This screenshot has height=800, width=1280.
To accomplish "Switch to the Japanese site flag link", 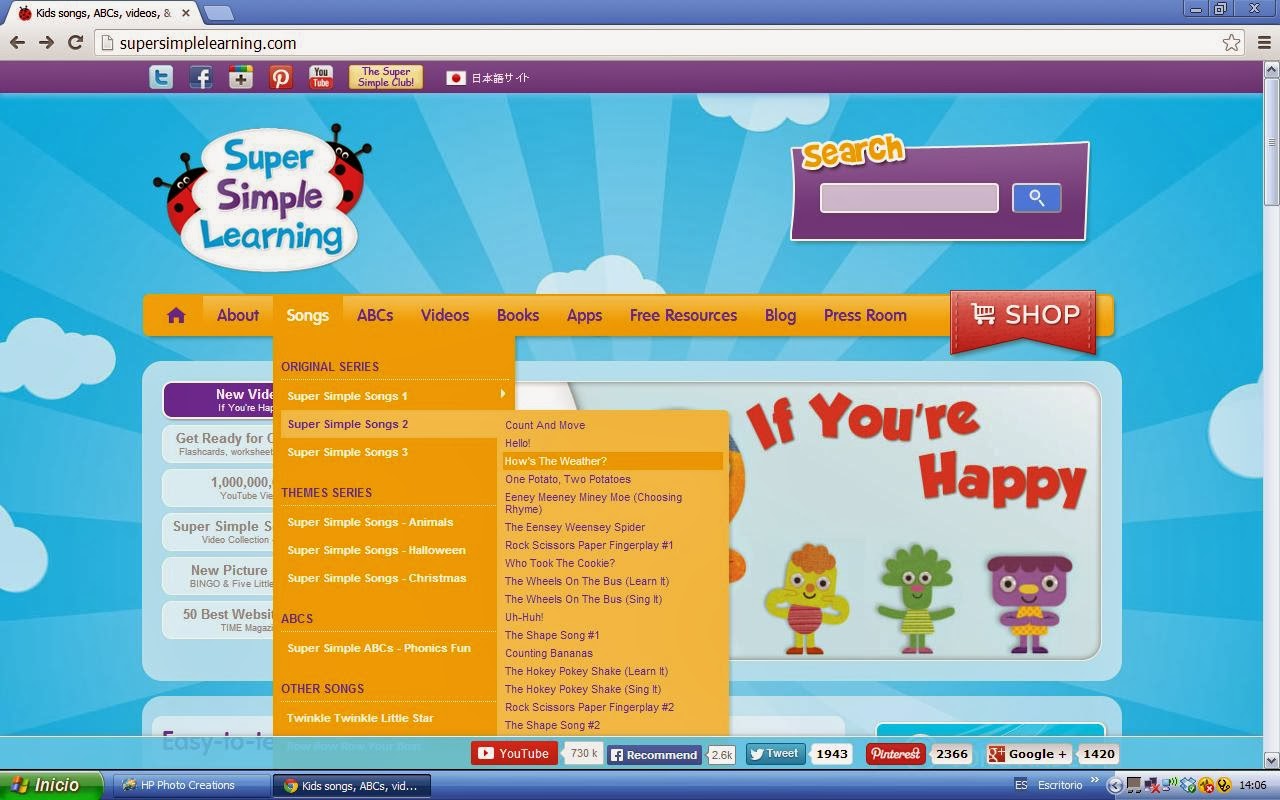I will (x=488, y=78).
